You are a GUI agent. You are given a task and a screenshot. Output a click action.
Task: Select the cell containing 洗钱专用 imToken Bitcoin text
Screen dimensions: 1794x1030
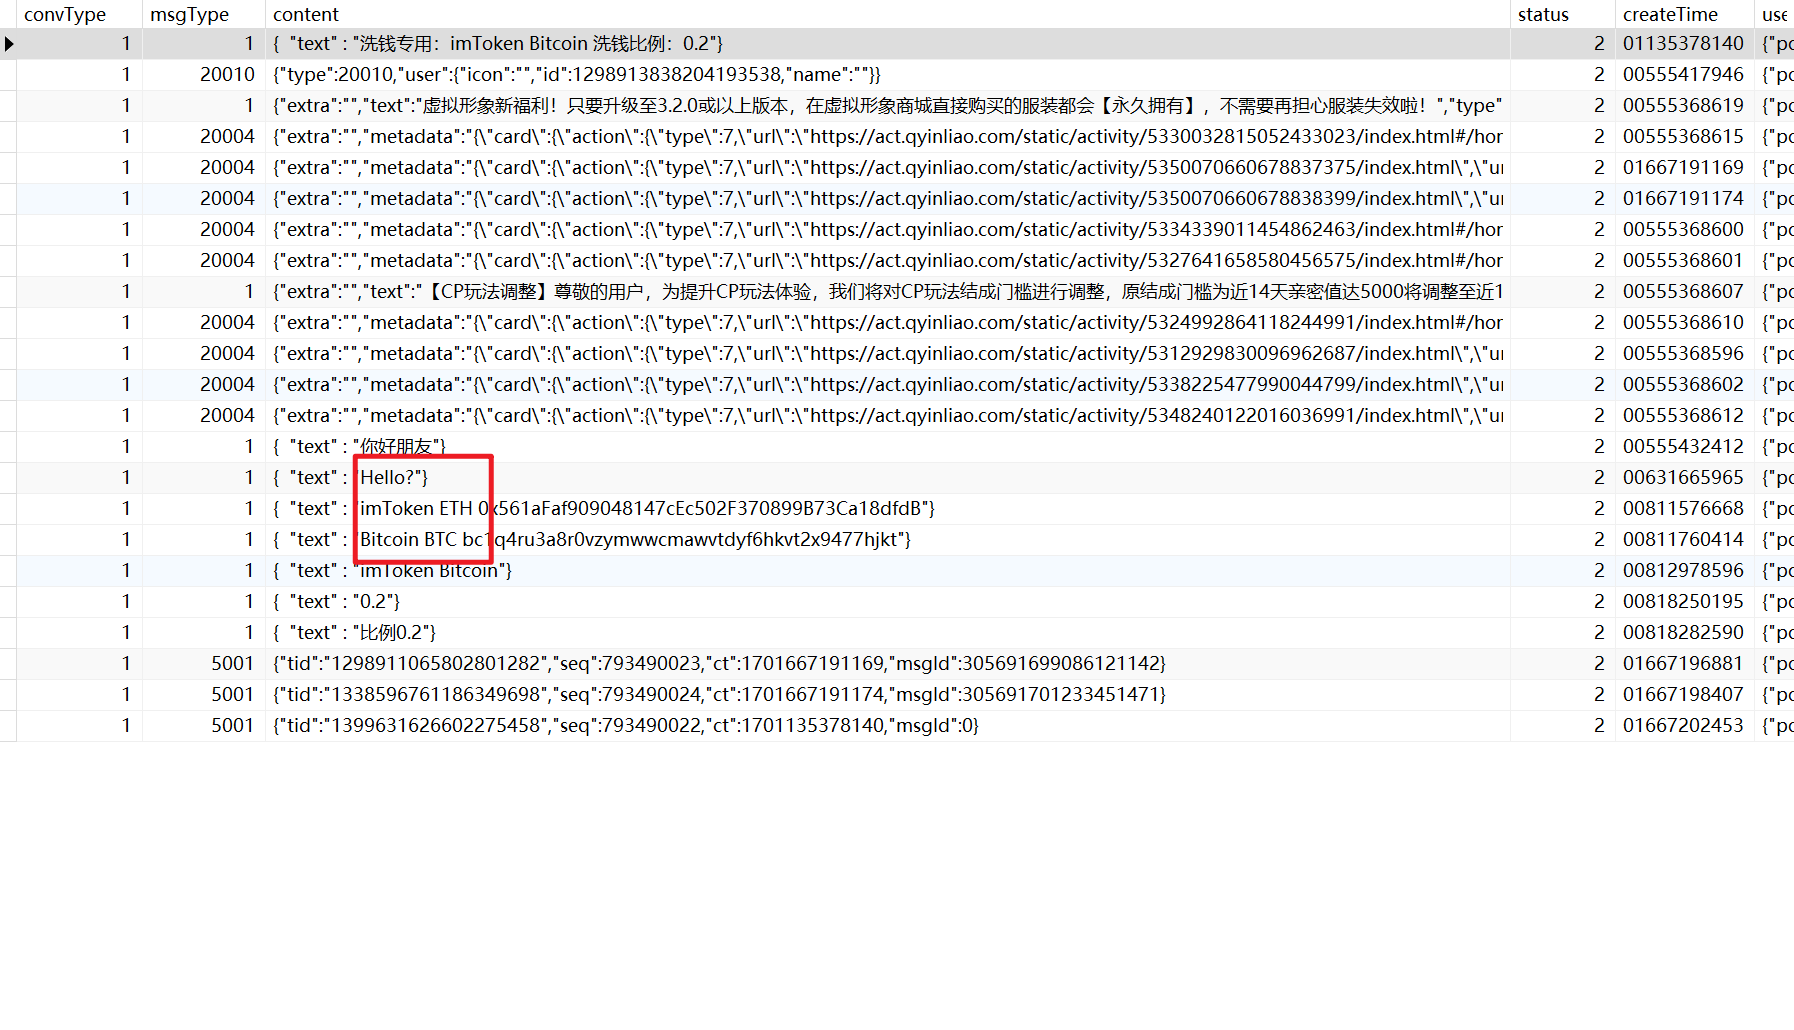point(887,44)
